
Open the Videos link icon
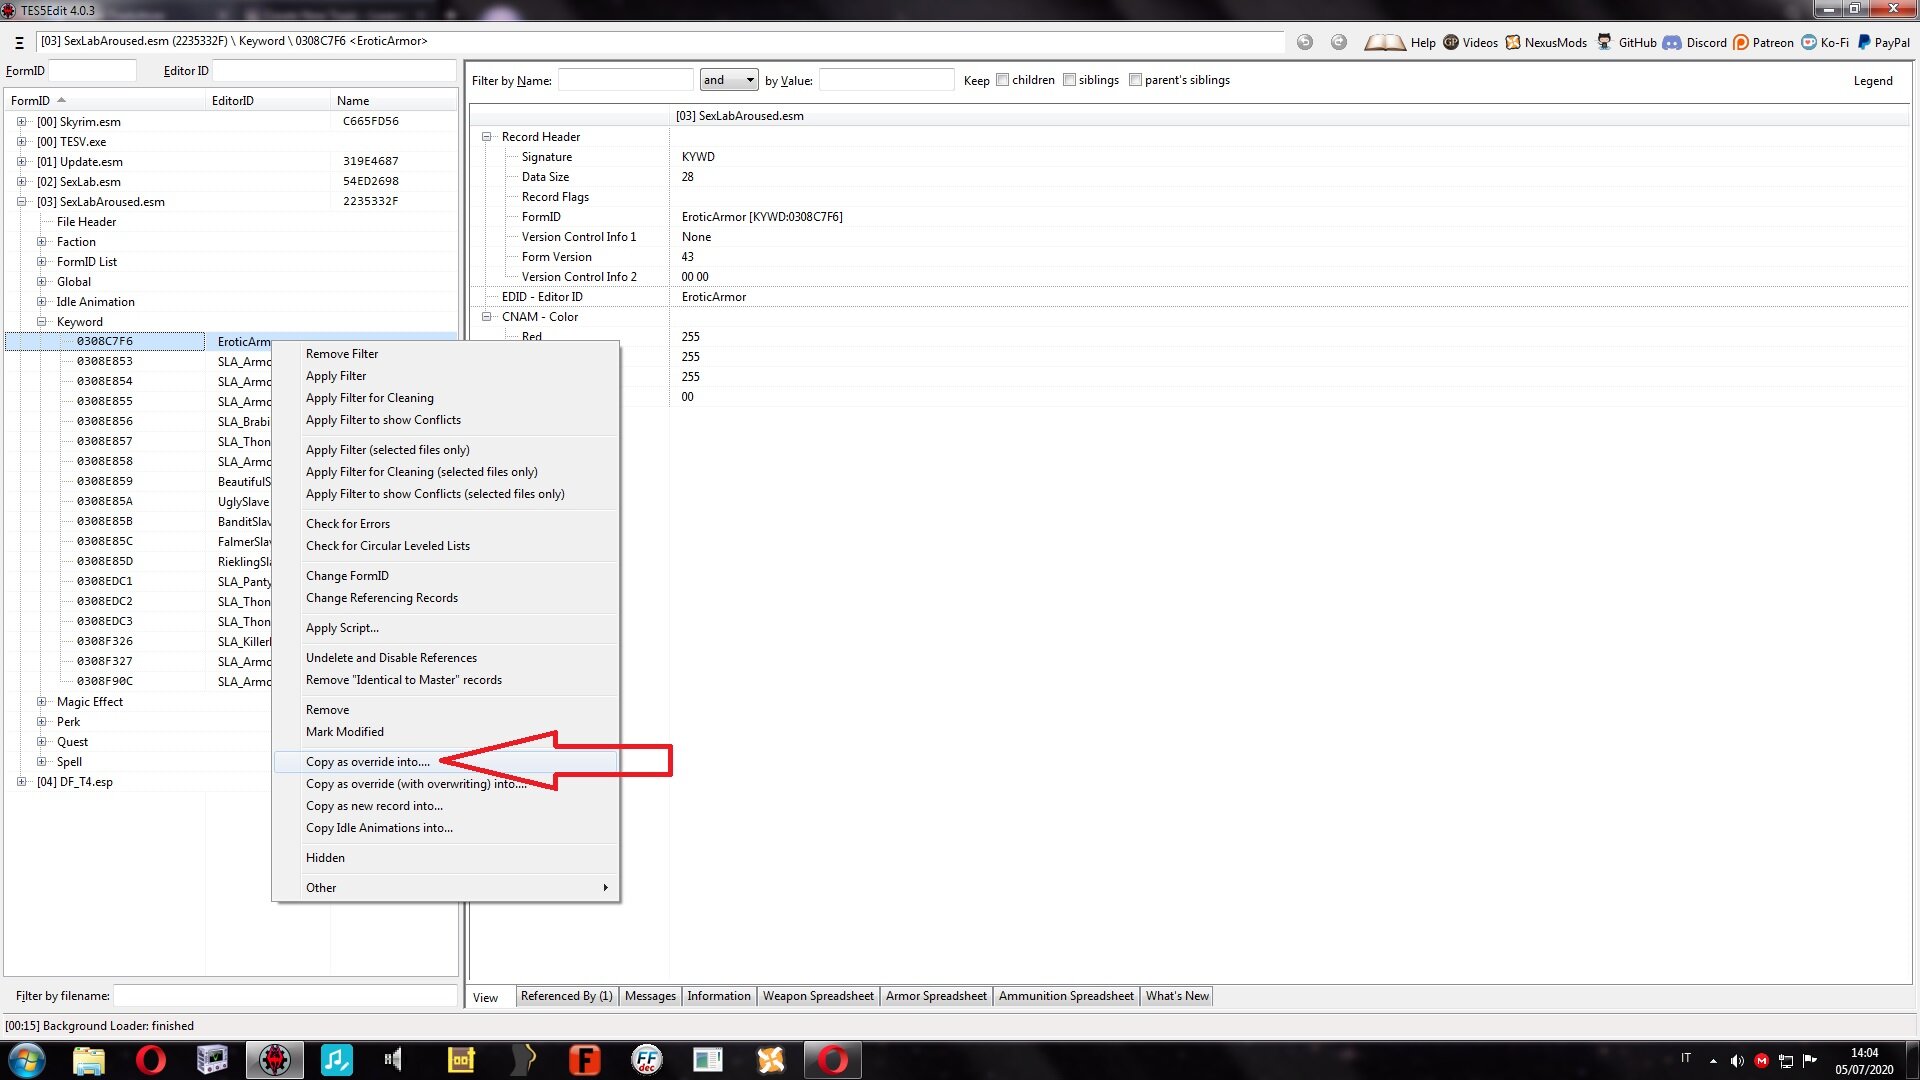1451,42
